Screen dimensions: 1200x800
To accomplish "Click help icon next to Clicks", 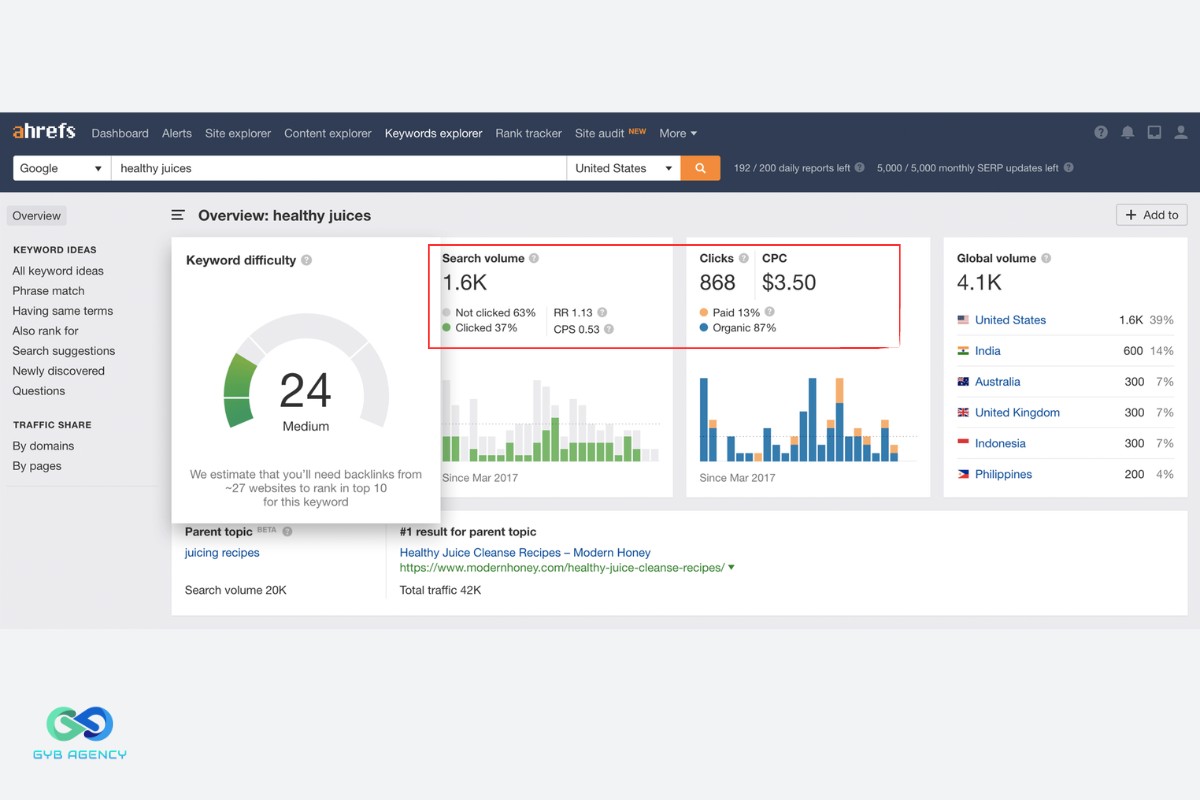I will point(744,258).
